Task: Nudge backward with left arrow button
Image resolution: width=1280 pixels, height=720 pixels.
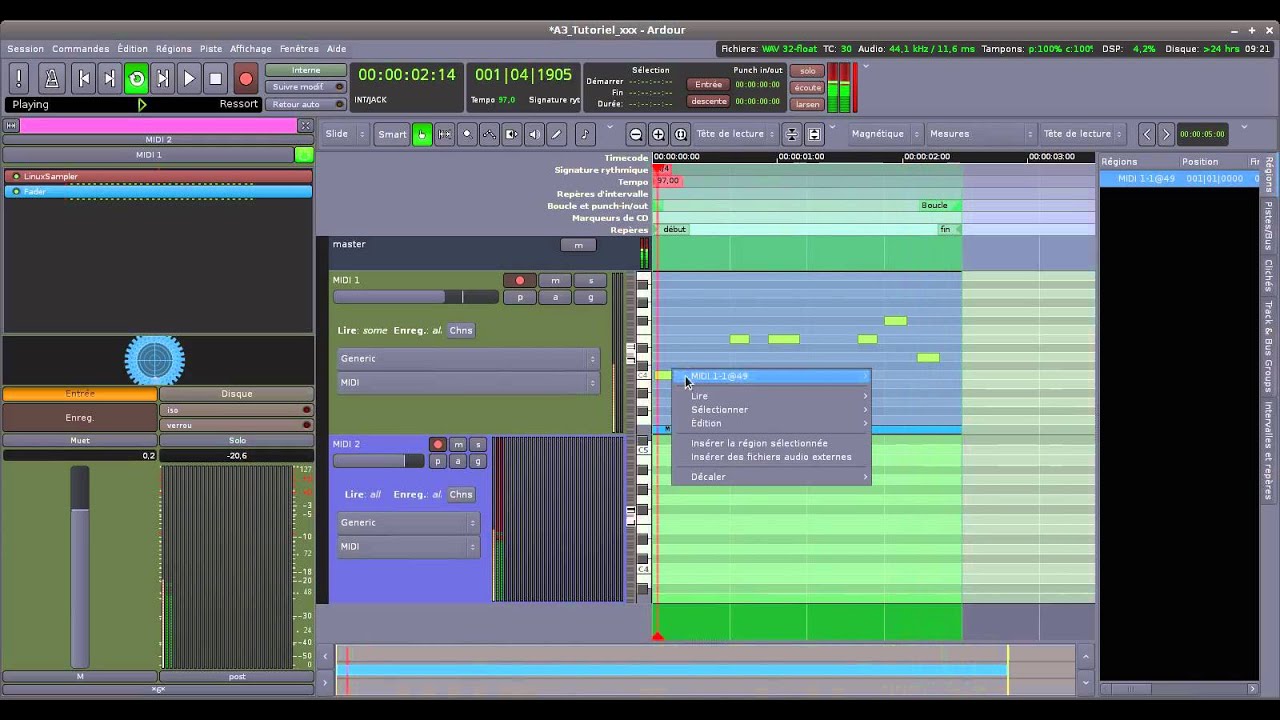Action: pyautogui.click(x=1147, y=134)
